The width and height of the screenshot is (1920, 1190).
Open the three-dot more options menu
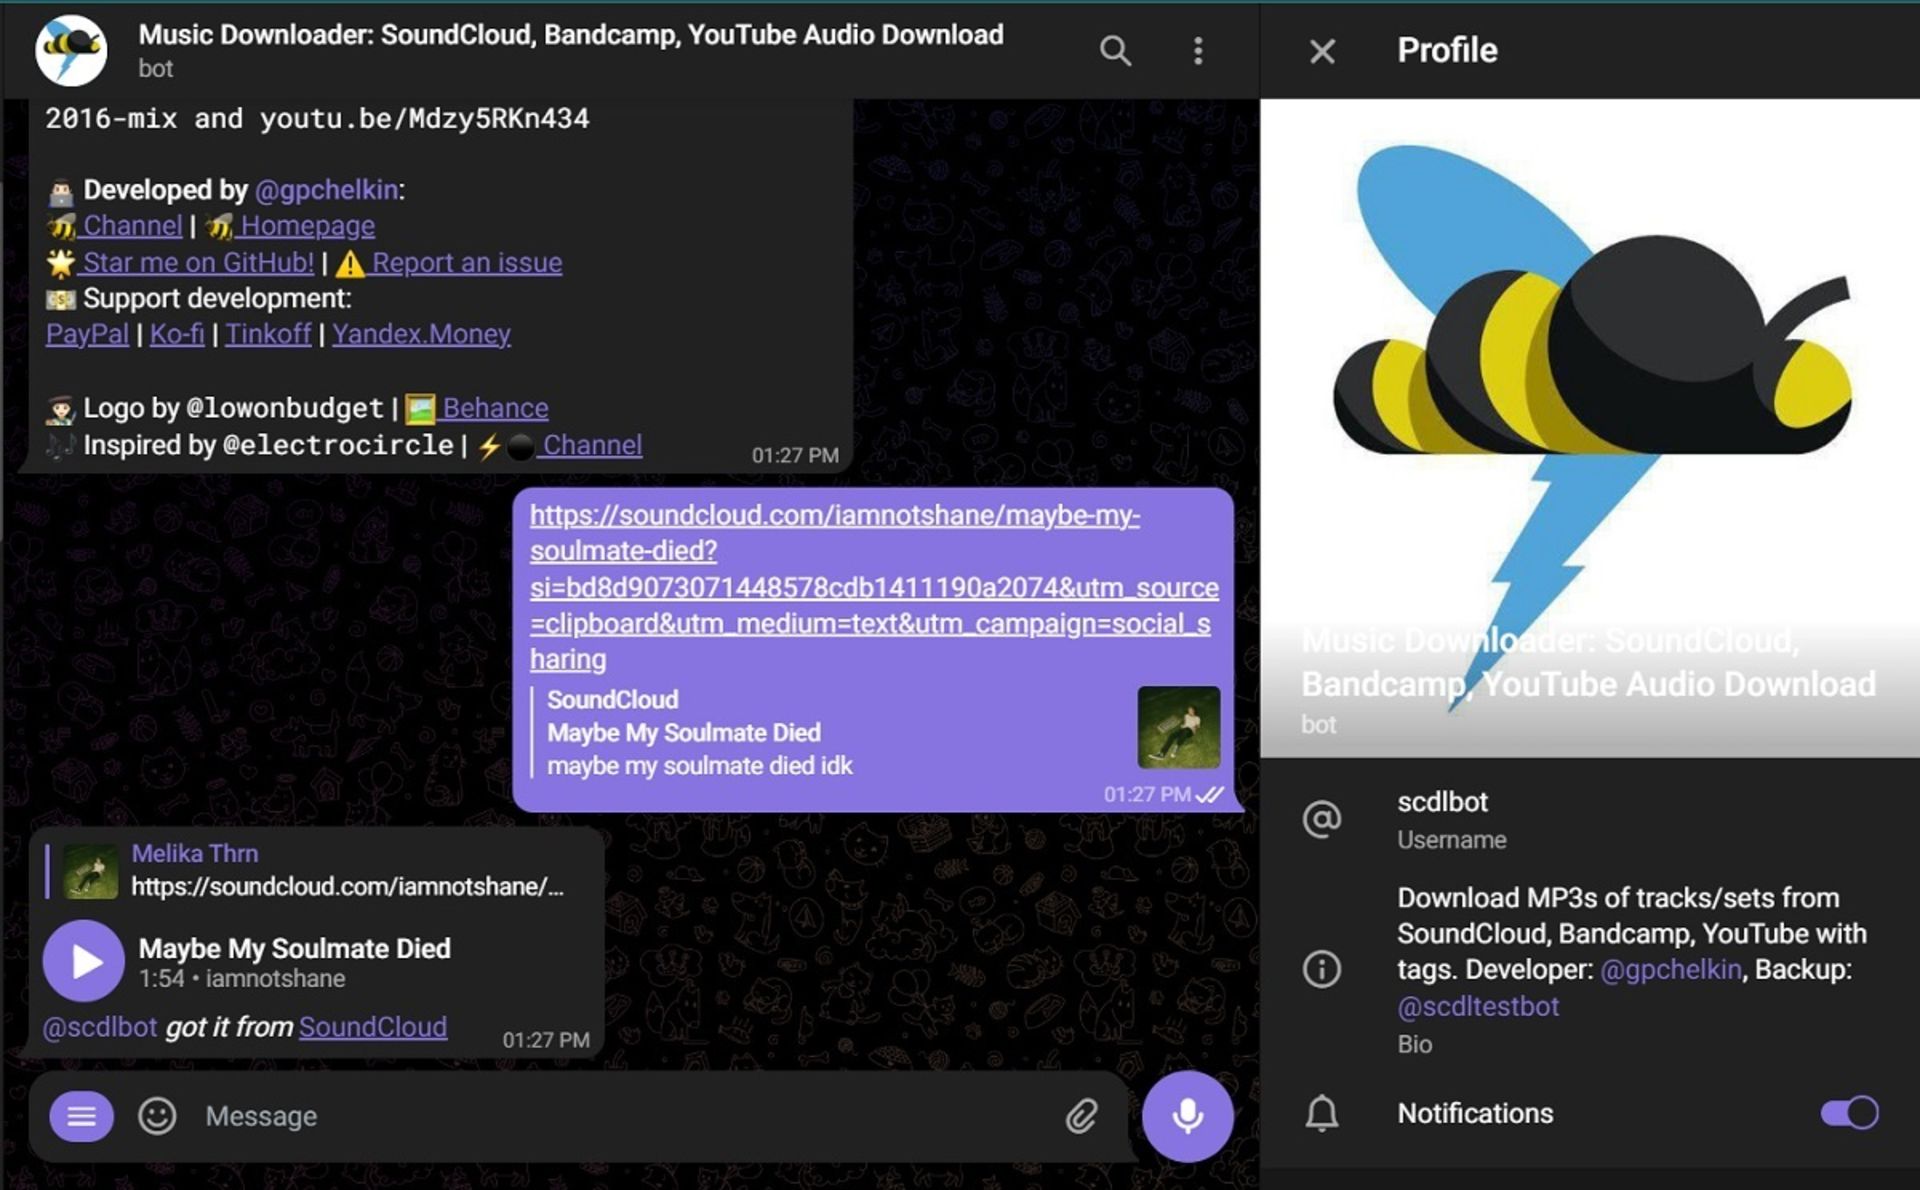coord(1197,51)
